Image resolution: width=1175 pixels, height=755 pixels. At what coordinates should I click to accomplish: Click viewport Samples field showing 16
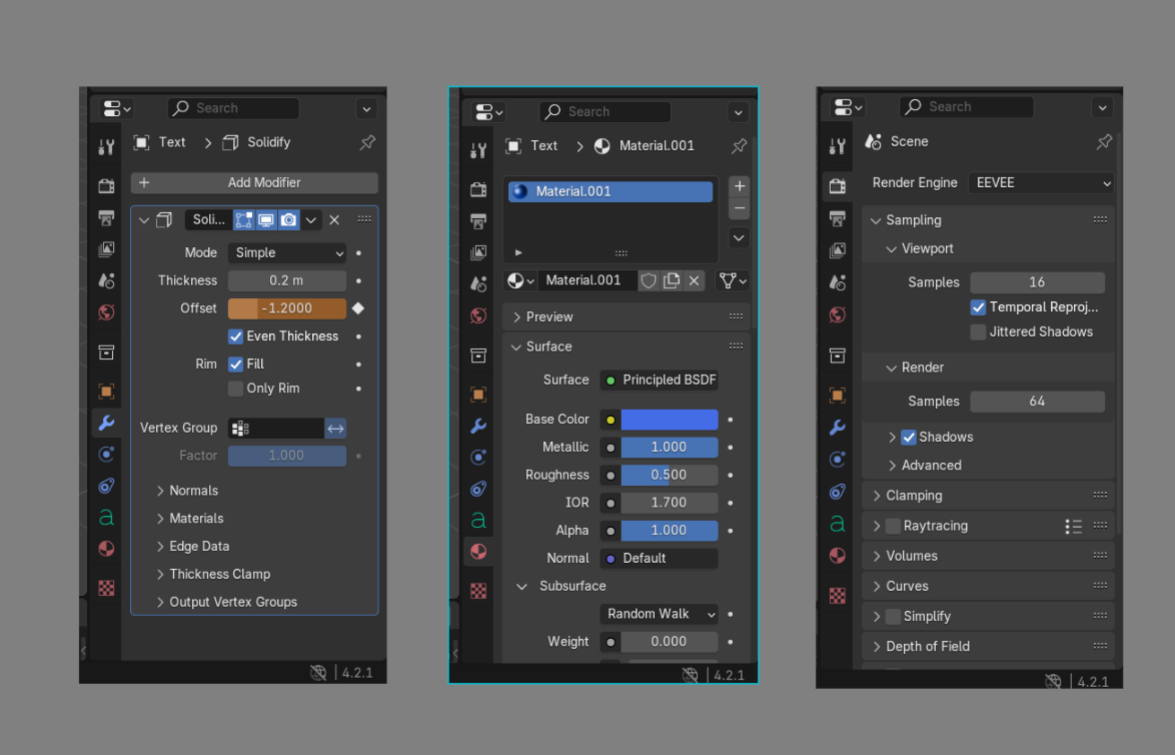pyautogui.click(x=1037, y=282)
